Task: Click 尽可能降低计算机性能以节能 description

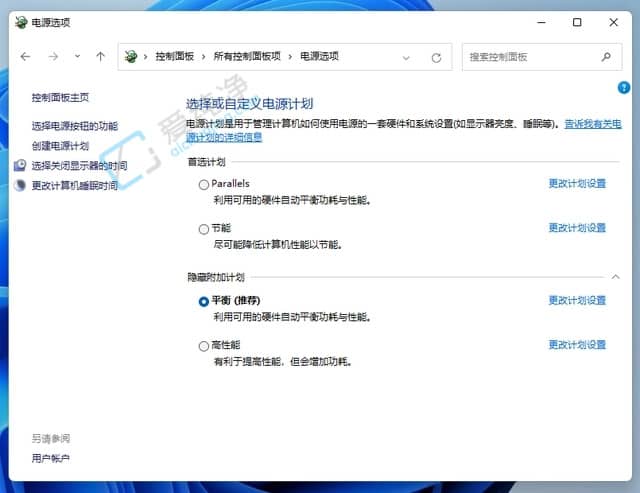Action: tap(278, 244)
